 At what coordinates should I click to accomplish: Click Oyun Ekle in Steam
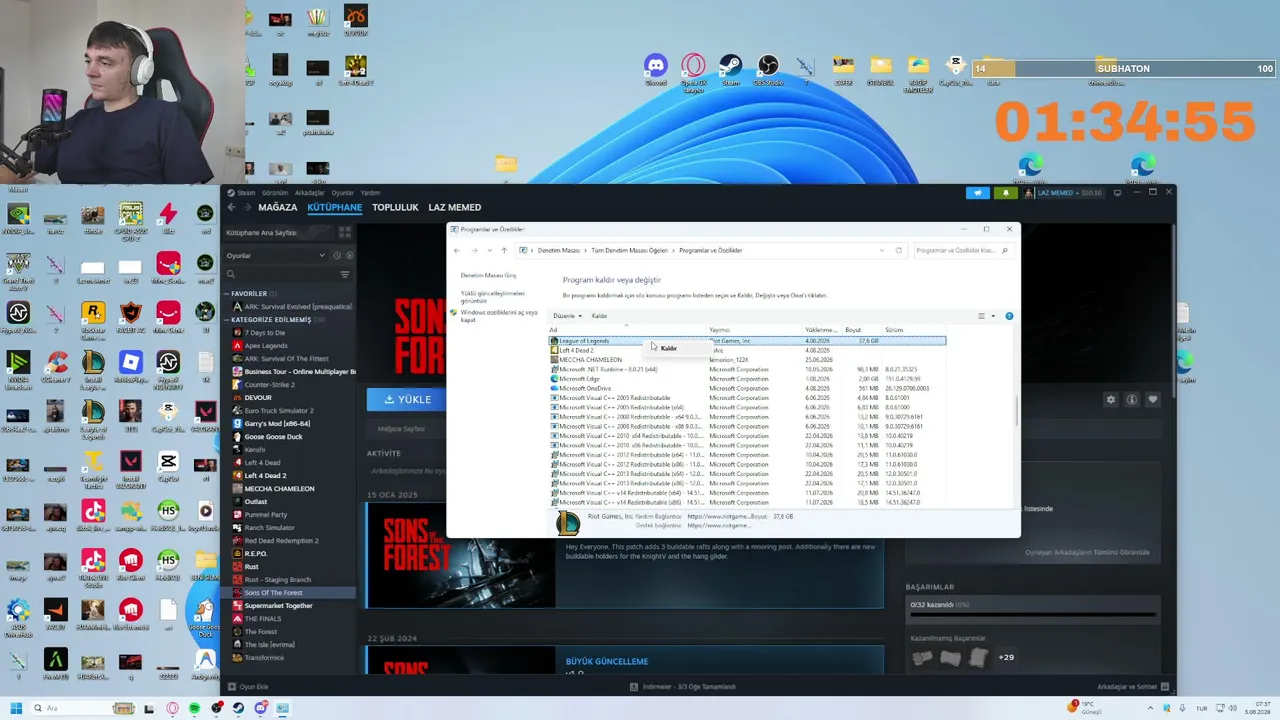click(x=248, y=687)
